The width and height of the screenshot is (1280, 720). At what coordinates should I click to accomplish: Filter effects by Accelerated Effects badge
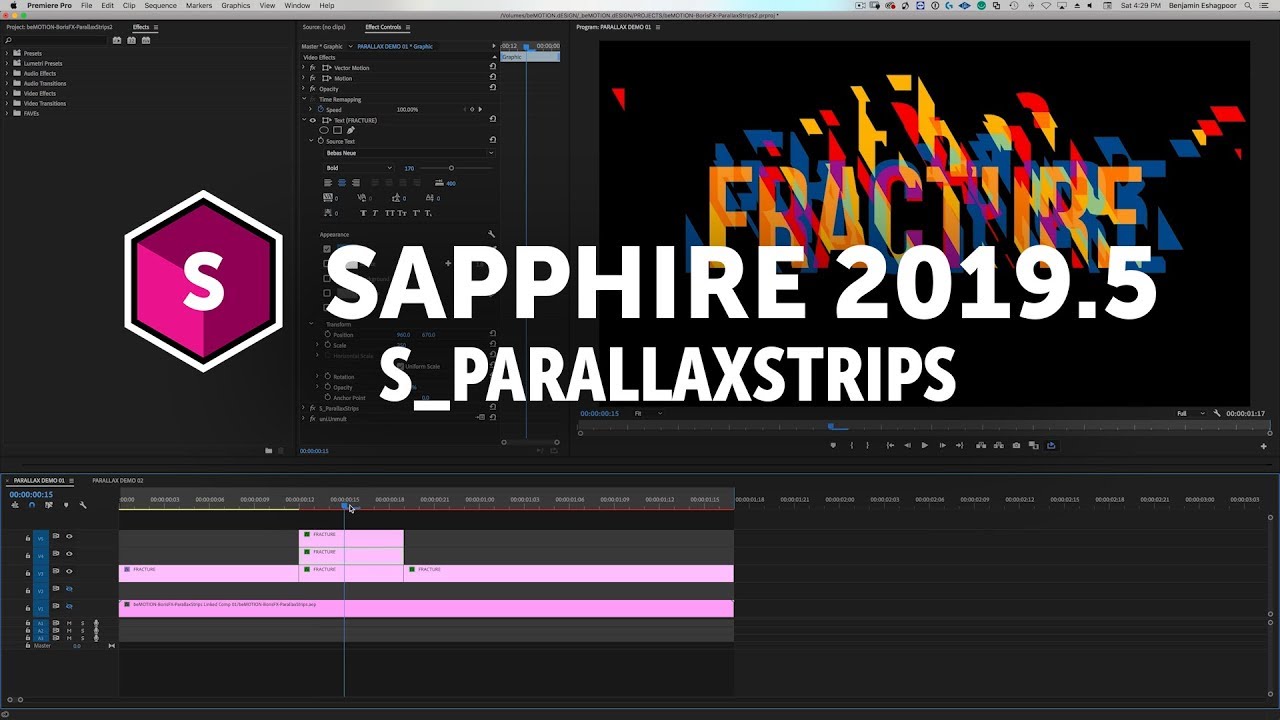coord(117,40)
